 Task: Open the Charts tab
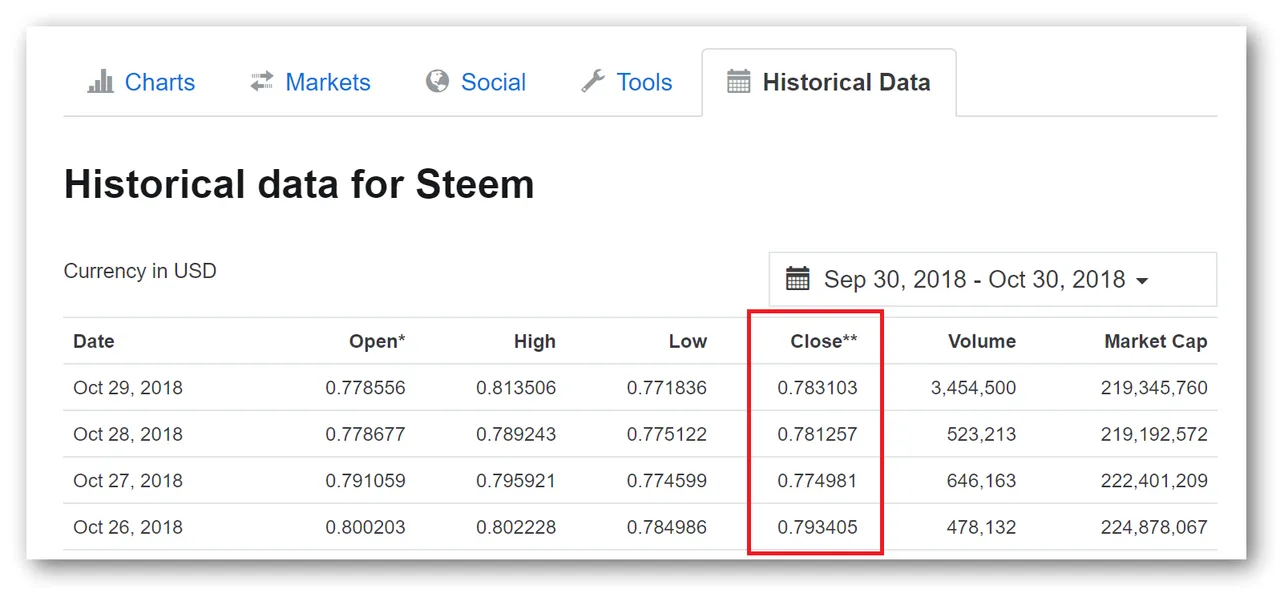[x=142, y=82]
